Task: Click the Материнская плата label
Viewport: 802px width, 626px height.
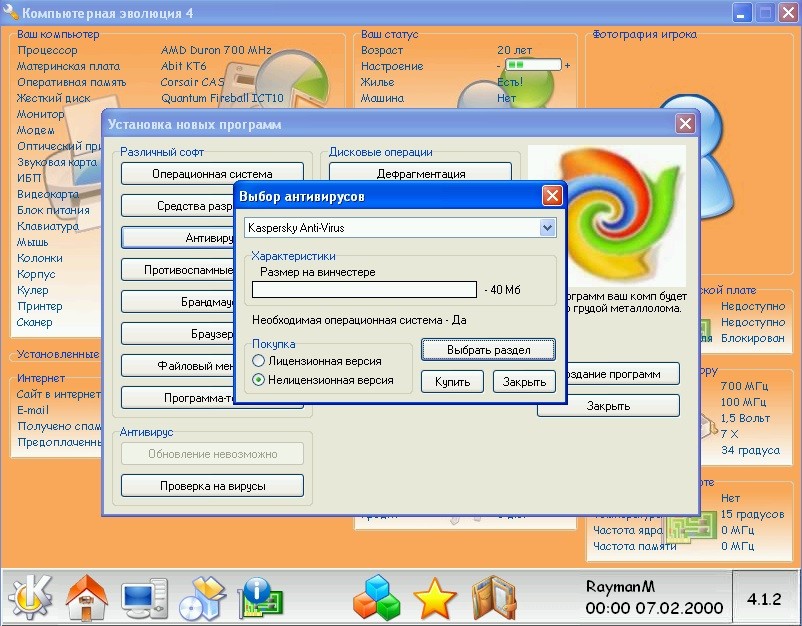Action: point(68,66)
